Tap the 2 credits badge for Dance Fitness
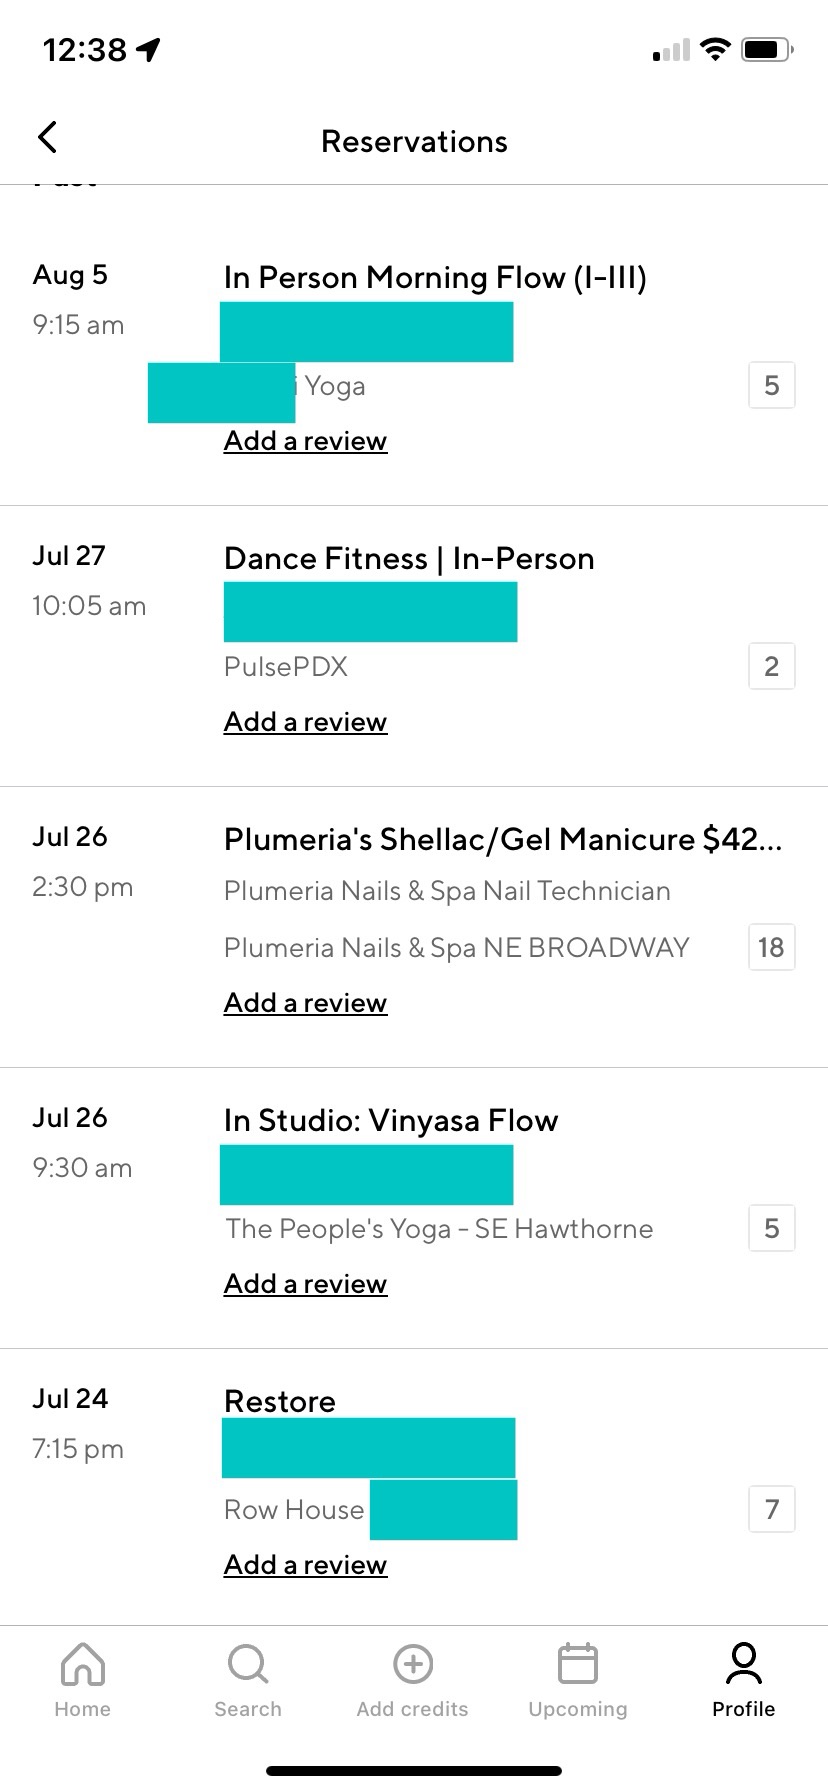Viewport: 828px width, 1792px height. 771,666
